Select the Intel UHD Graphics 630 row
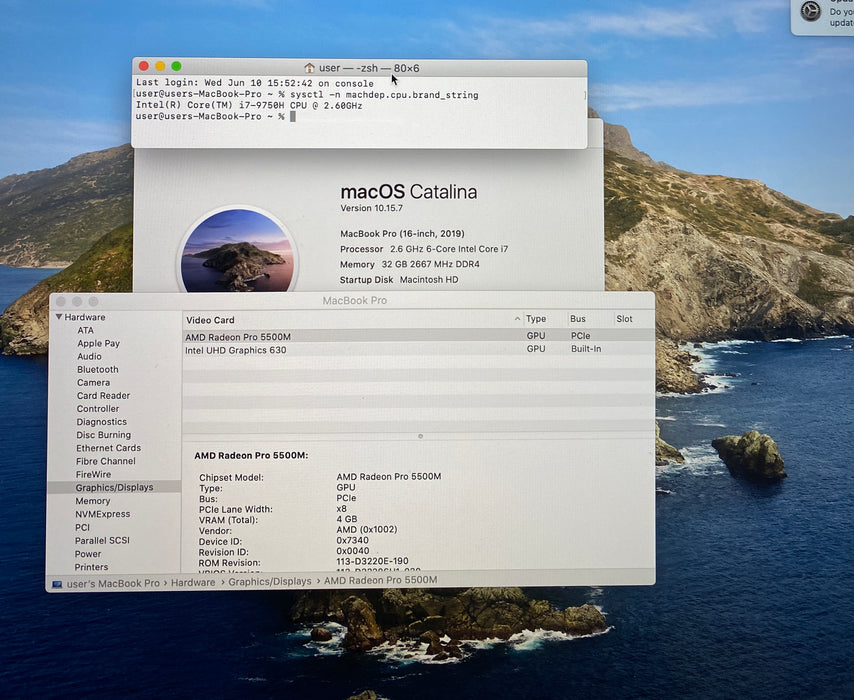Image resolution: width=854 pixels, height=700 pixels. coord(418,350)
